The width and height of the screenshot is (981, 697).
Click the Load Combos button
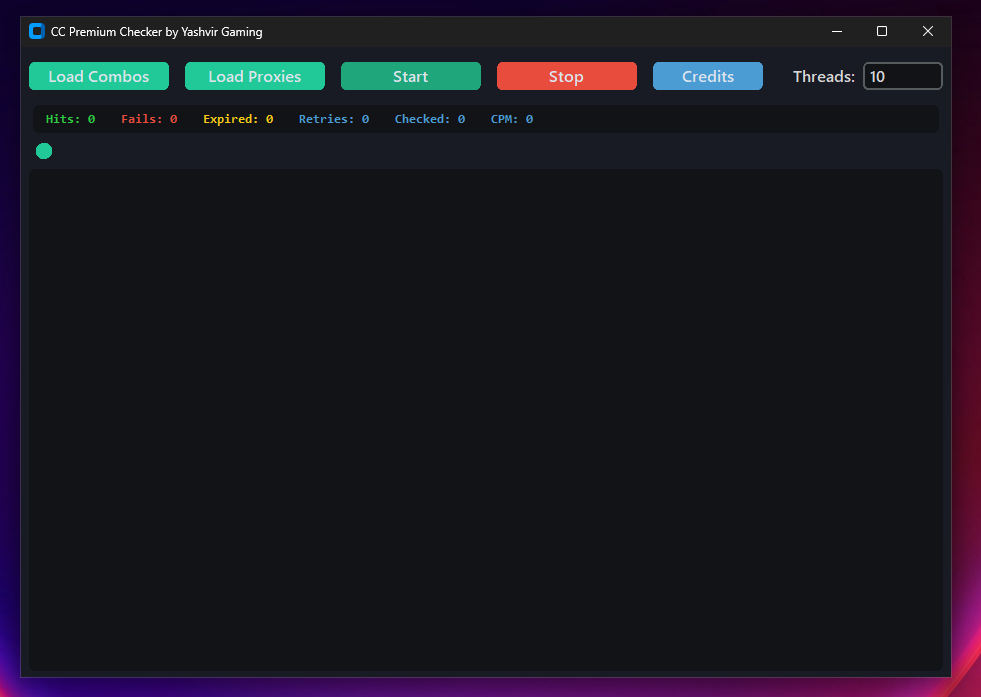click(99, 76)
